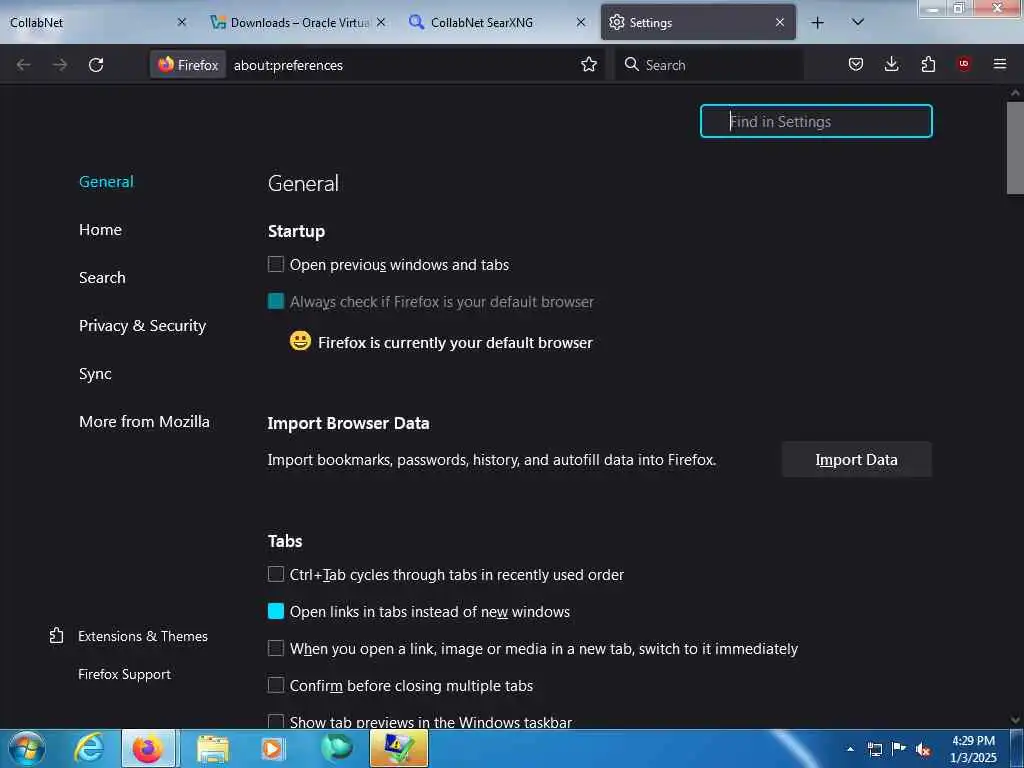The height and width of the screenshot is (768, 1024).
Task: Reload the current page
Action: pyautogui.click(x=96, y=65)
